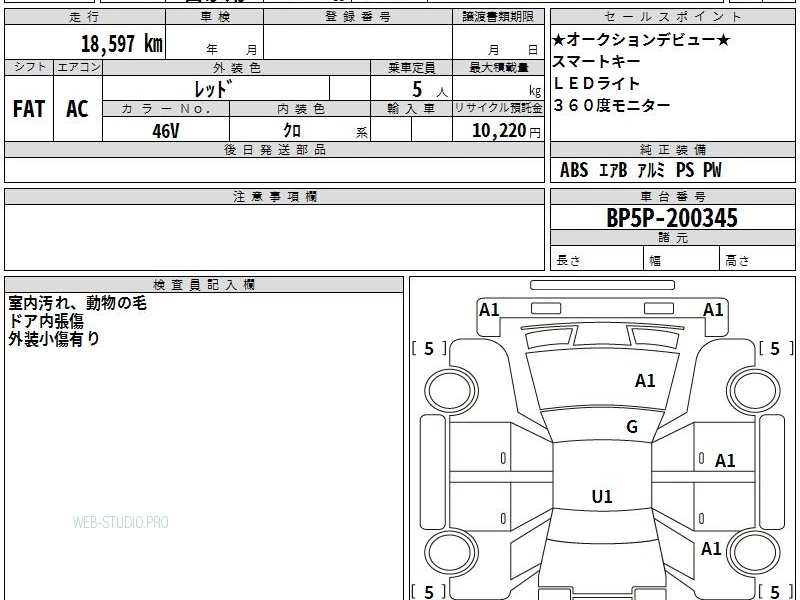Screen dimensions: 800x600
Task: Click the LEDライト sales point
Action: (596, 83)
